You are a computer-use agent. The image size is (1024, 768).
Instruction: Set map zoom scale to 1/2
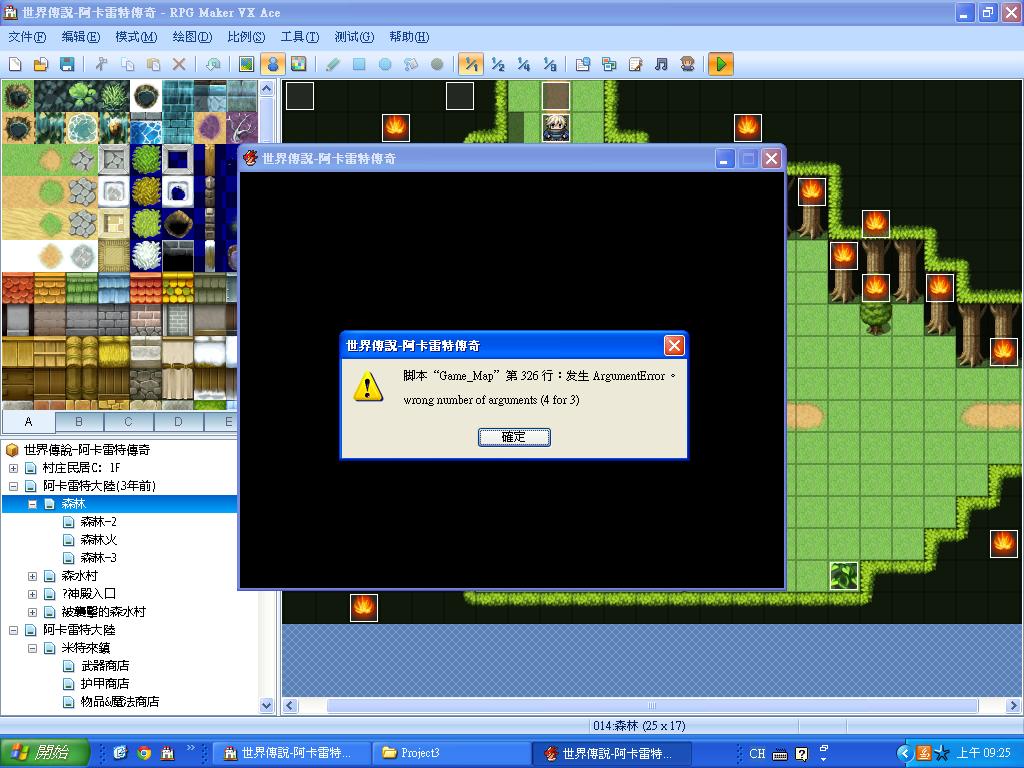click(x=498, y=64)
